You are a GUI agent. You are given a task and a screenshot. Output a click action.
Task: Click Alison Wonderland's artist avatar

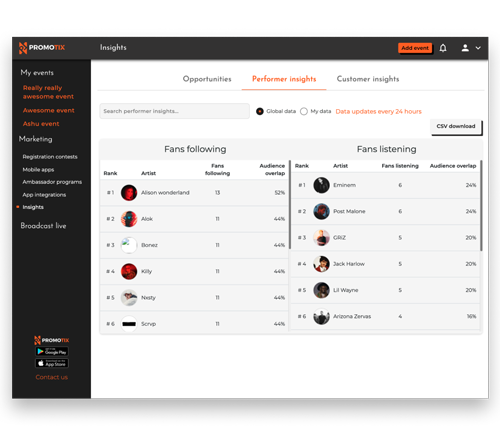129,193
